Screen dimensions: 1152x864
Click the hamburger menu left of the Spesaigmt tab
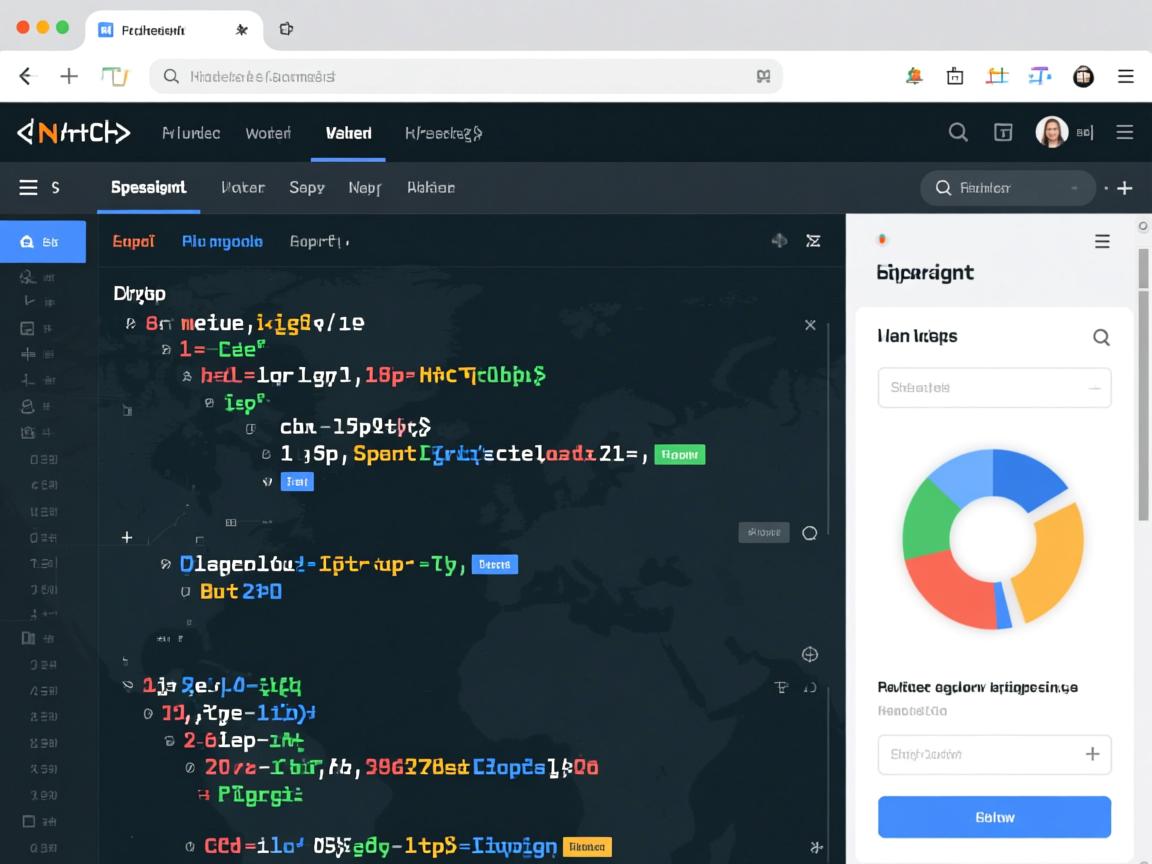pyautogui.click(x=28, y=188)
